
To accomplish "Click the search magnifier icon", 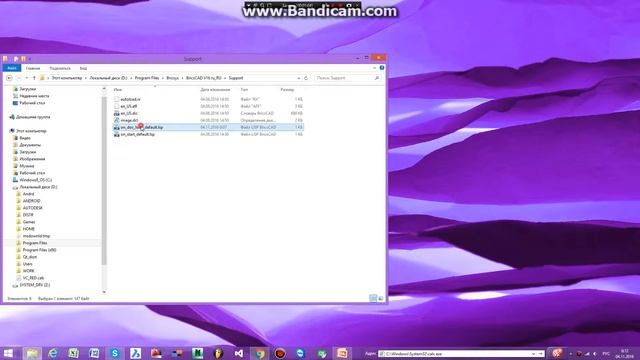I will point(377,78).
